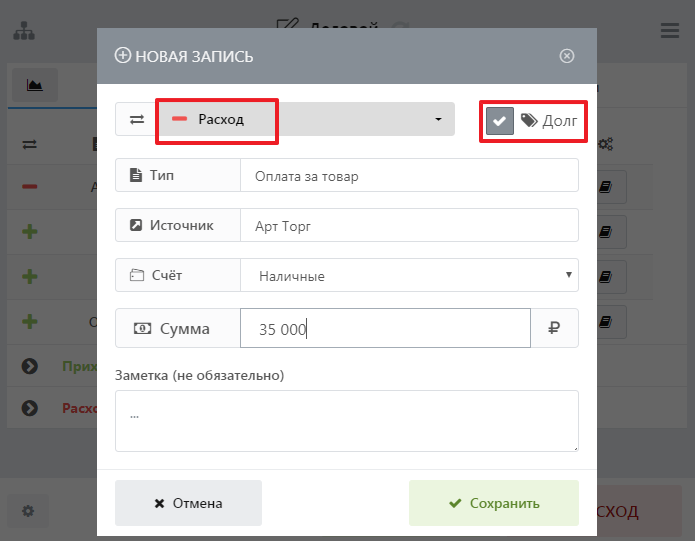
Task: Click the Заметка note text area
Action: 346,420
